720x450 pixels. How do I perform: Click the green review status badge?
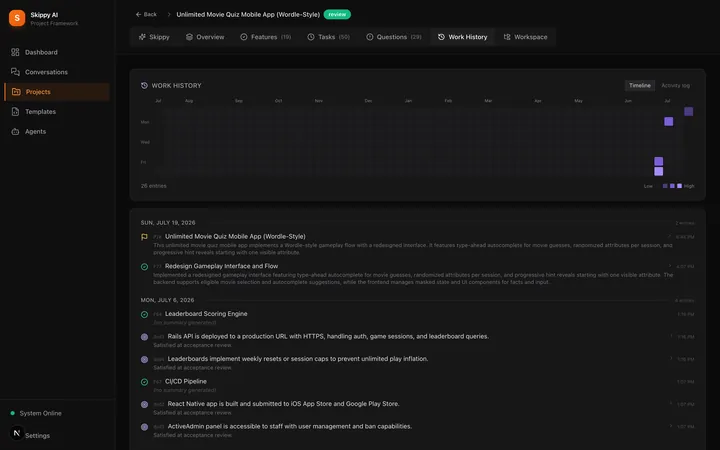pyautogui.click(x=337, y=14)
